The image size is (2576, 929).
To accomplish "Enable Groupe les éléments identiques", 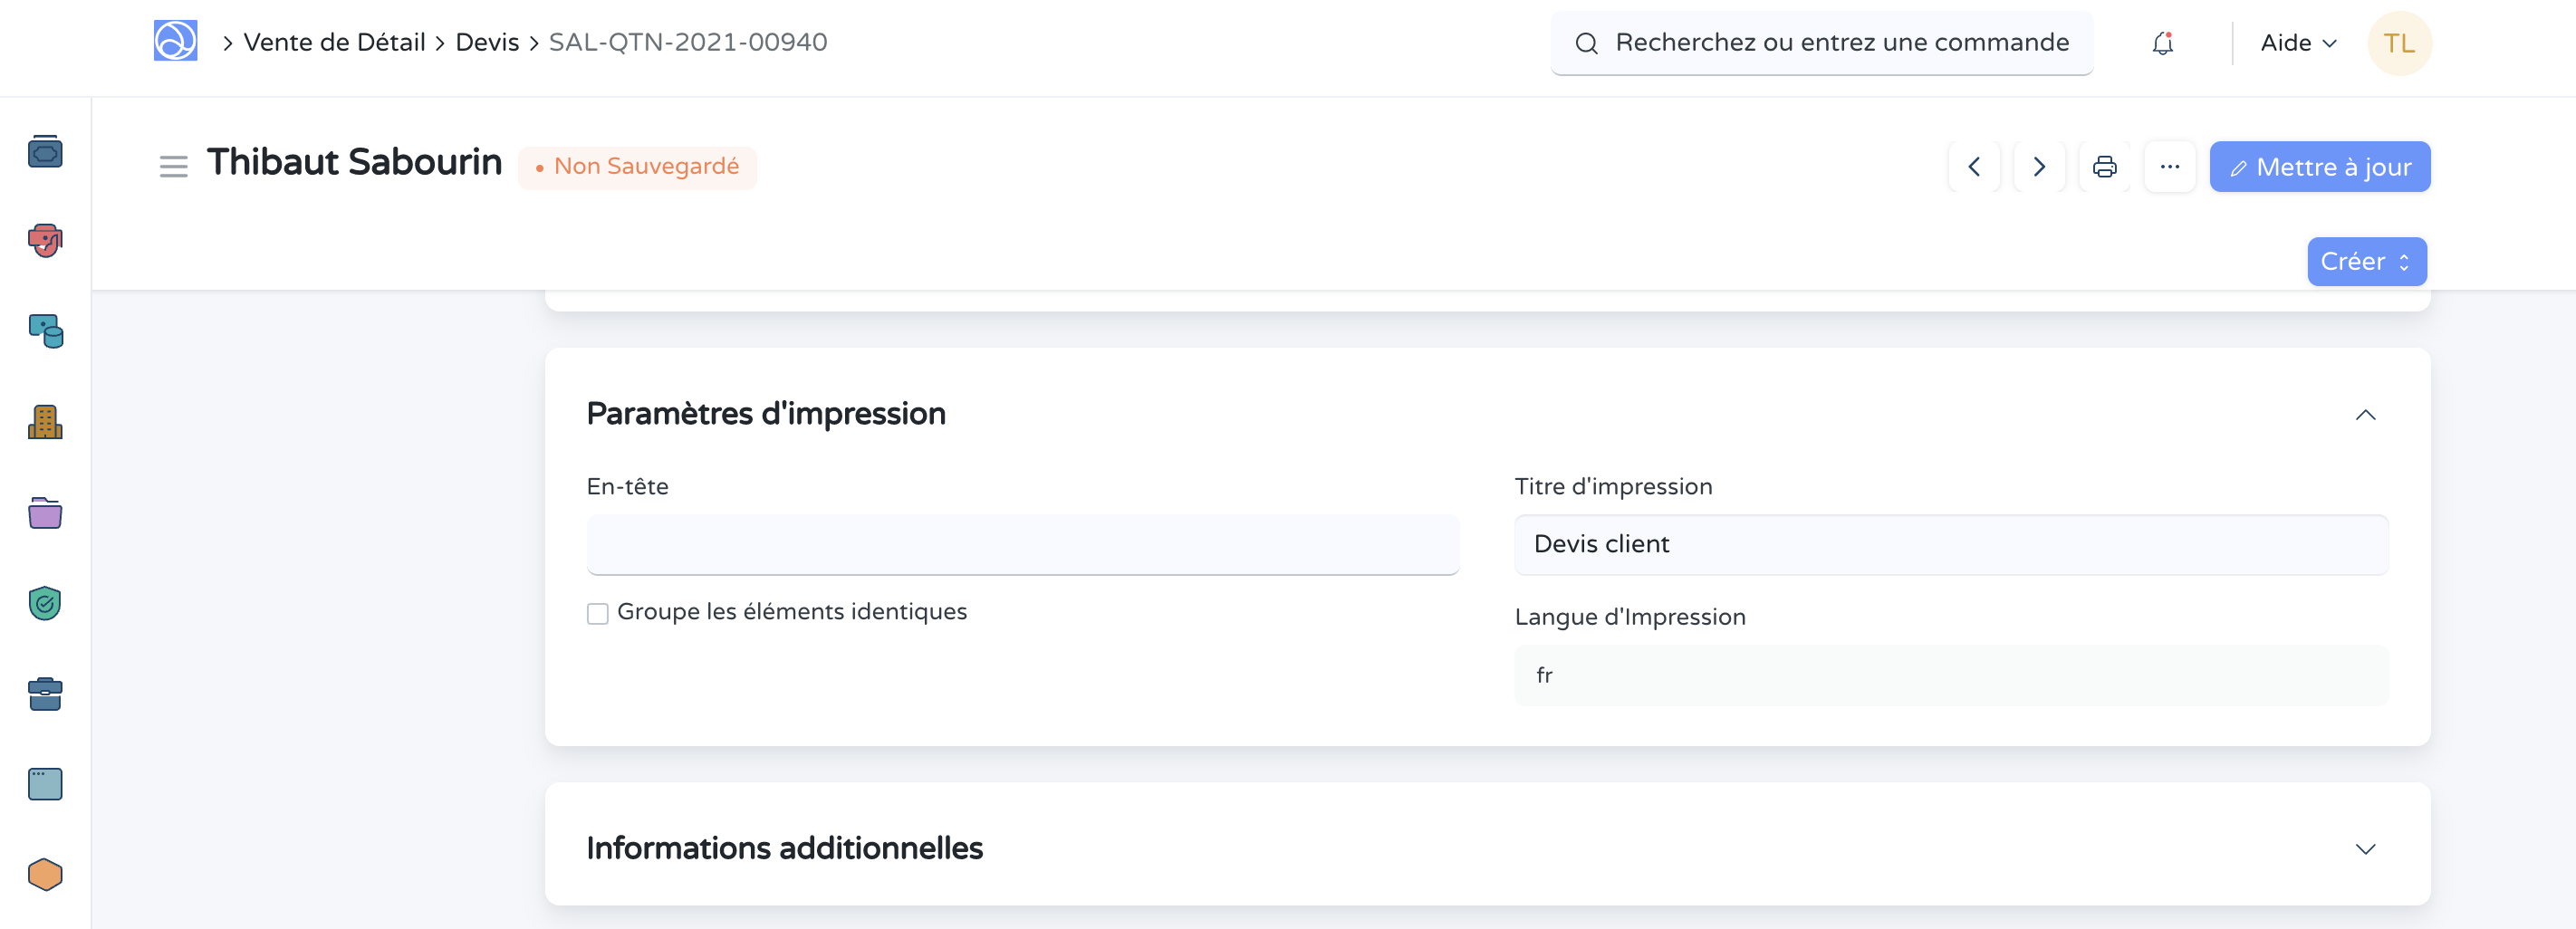I will (x=598, y=613).
